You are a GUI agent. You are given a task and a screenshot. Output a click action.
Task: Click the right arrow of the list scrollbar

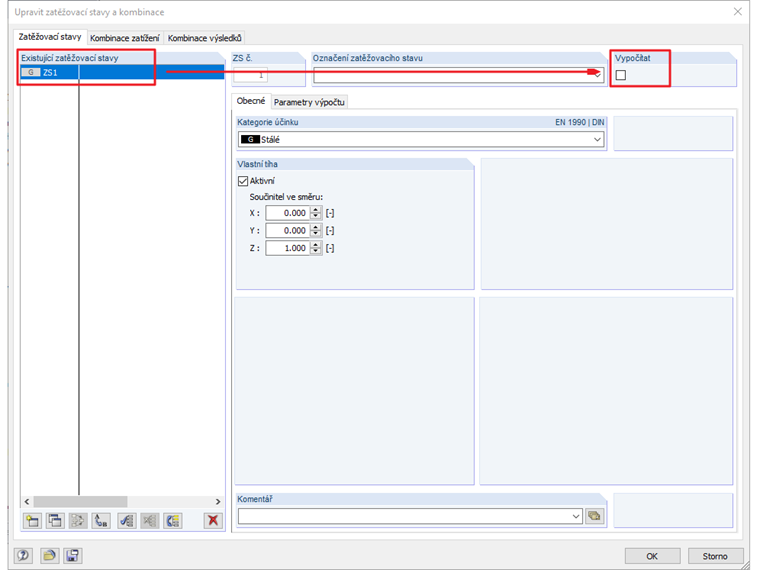click(x=218, y=501)
